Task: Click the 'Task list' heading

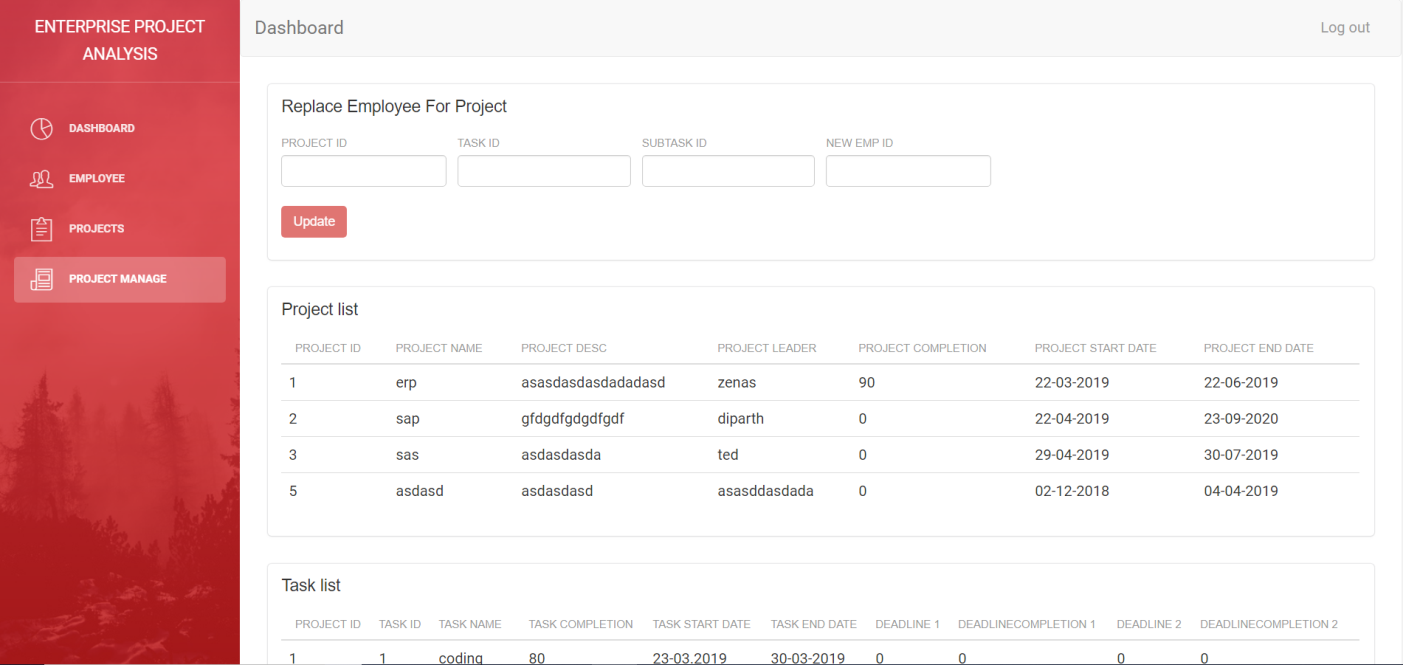Action: (x=311, y=586)
